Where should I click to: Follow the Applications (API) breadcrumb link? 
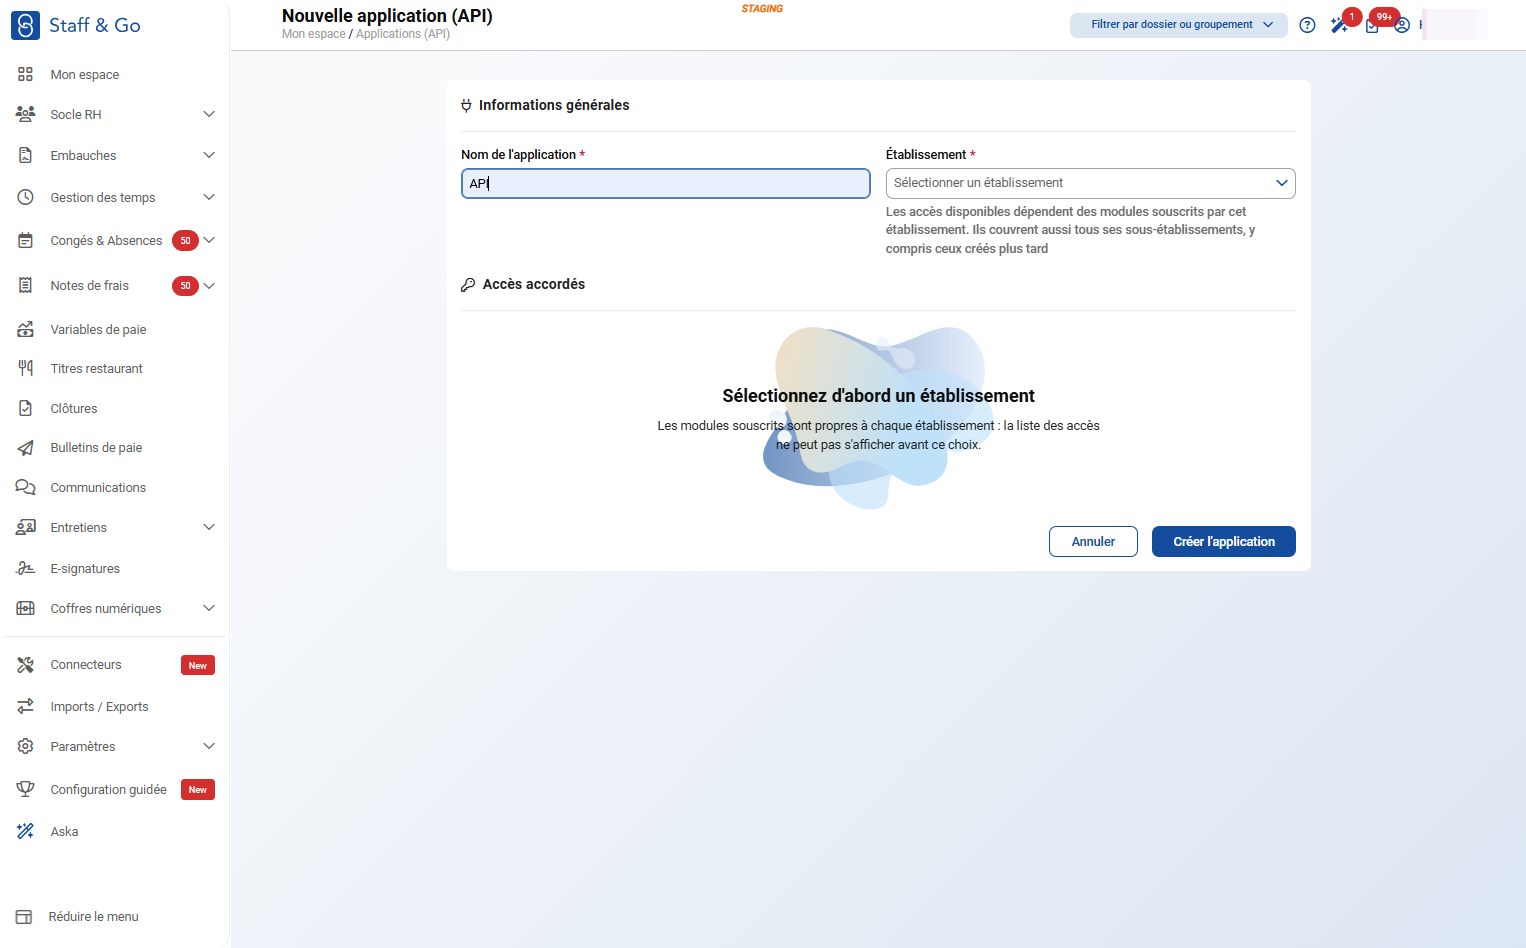click(403, 34)
